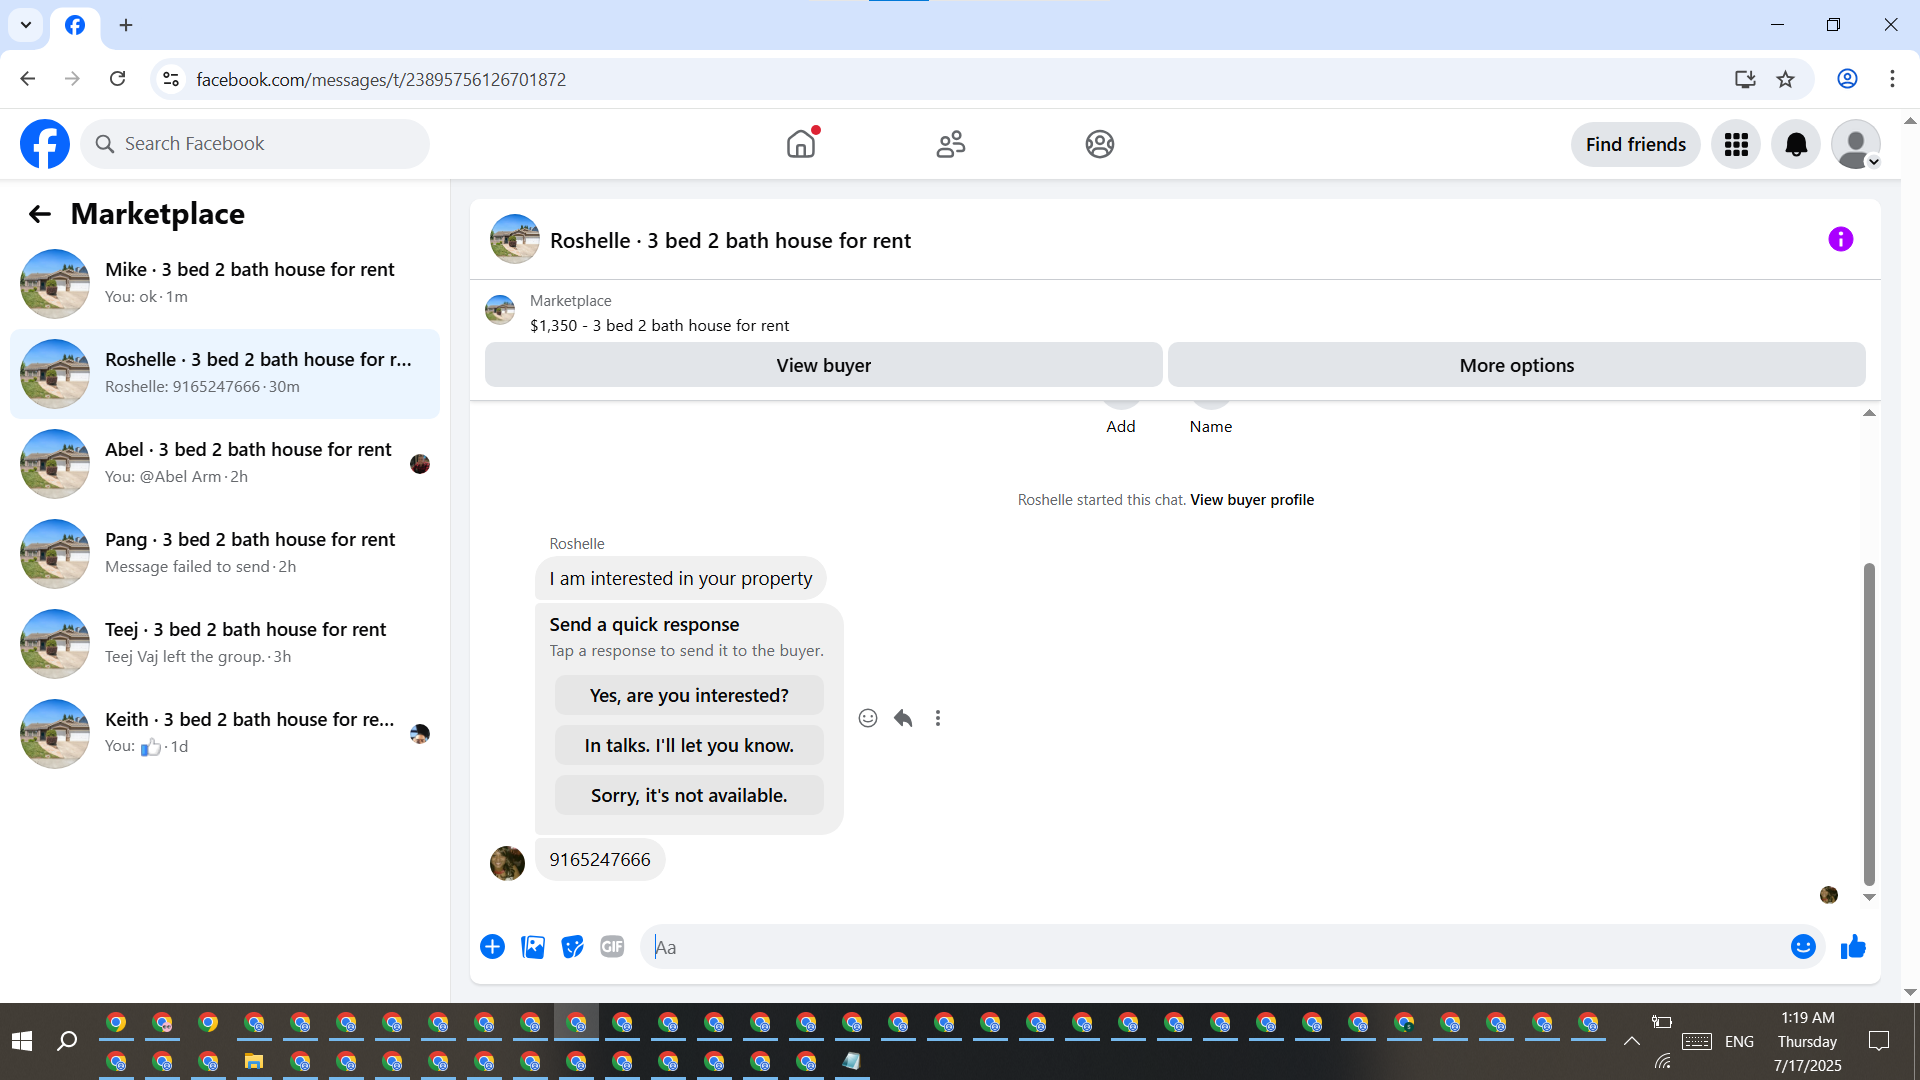Click the ENG language indicator
The height and width of the screenshot is (1080, 1920).
1739,1042
